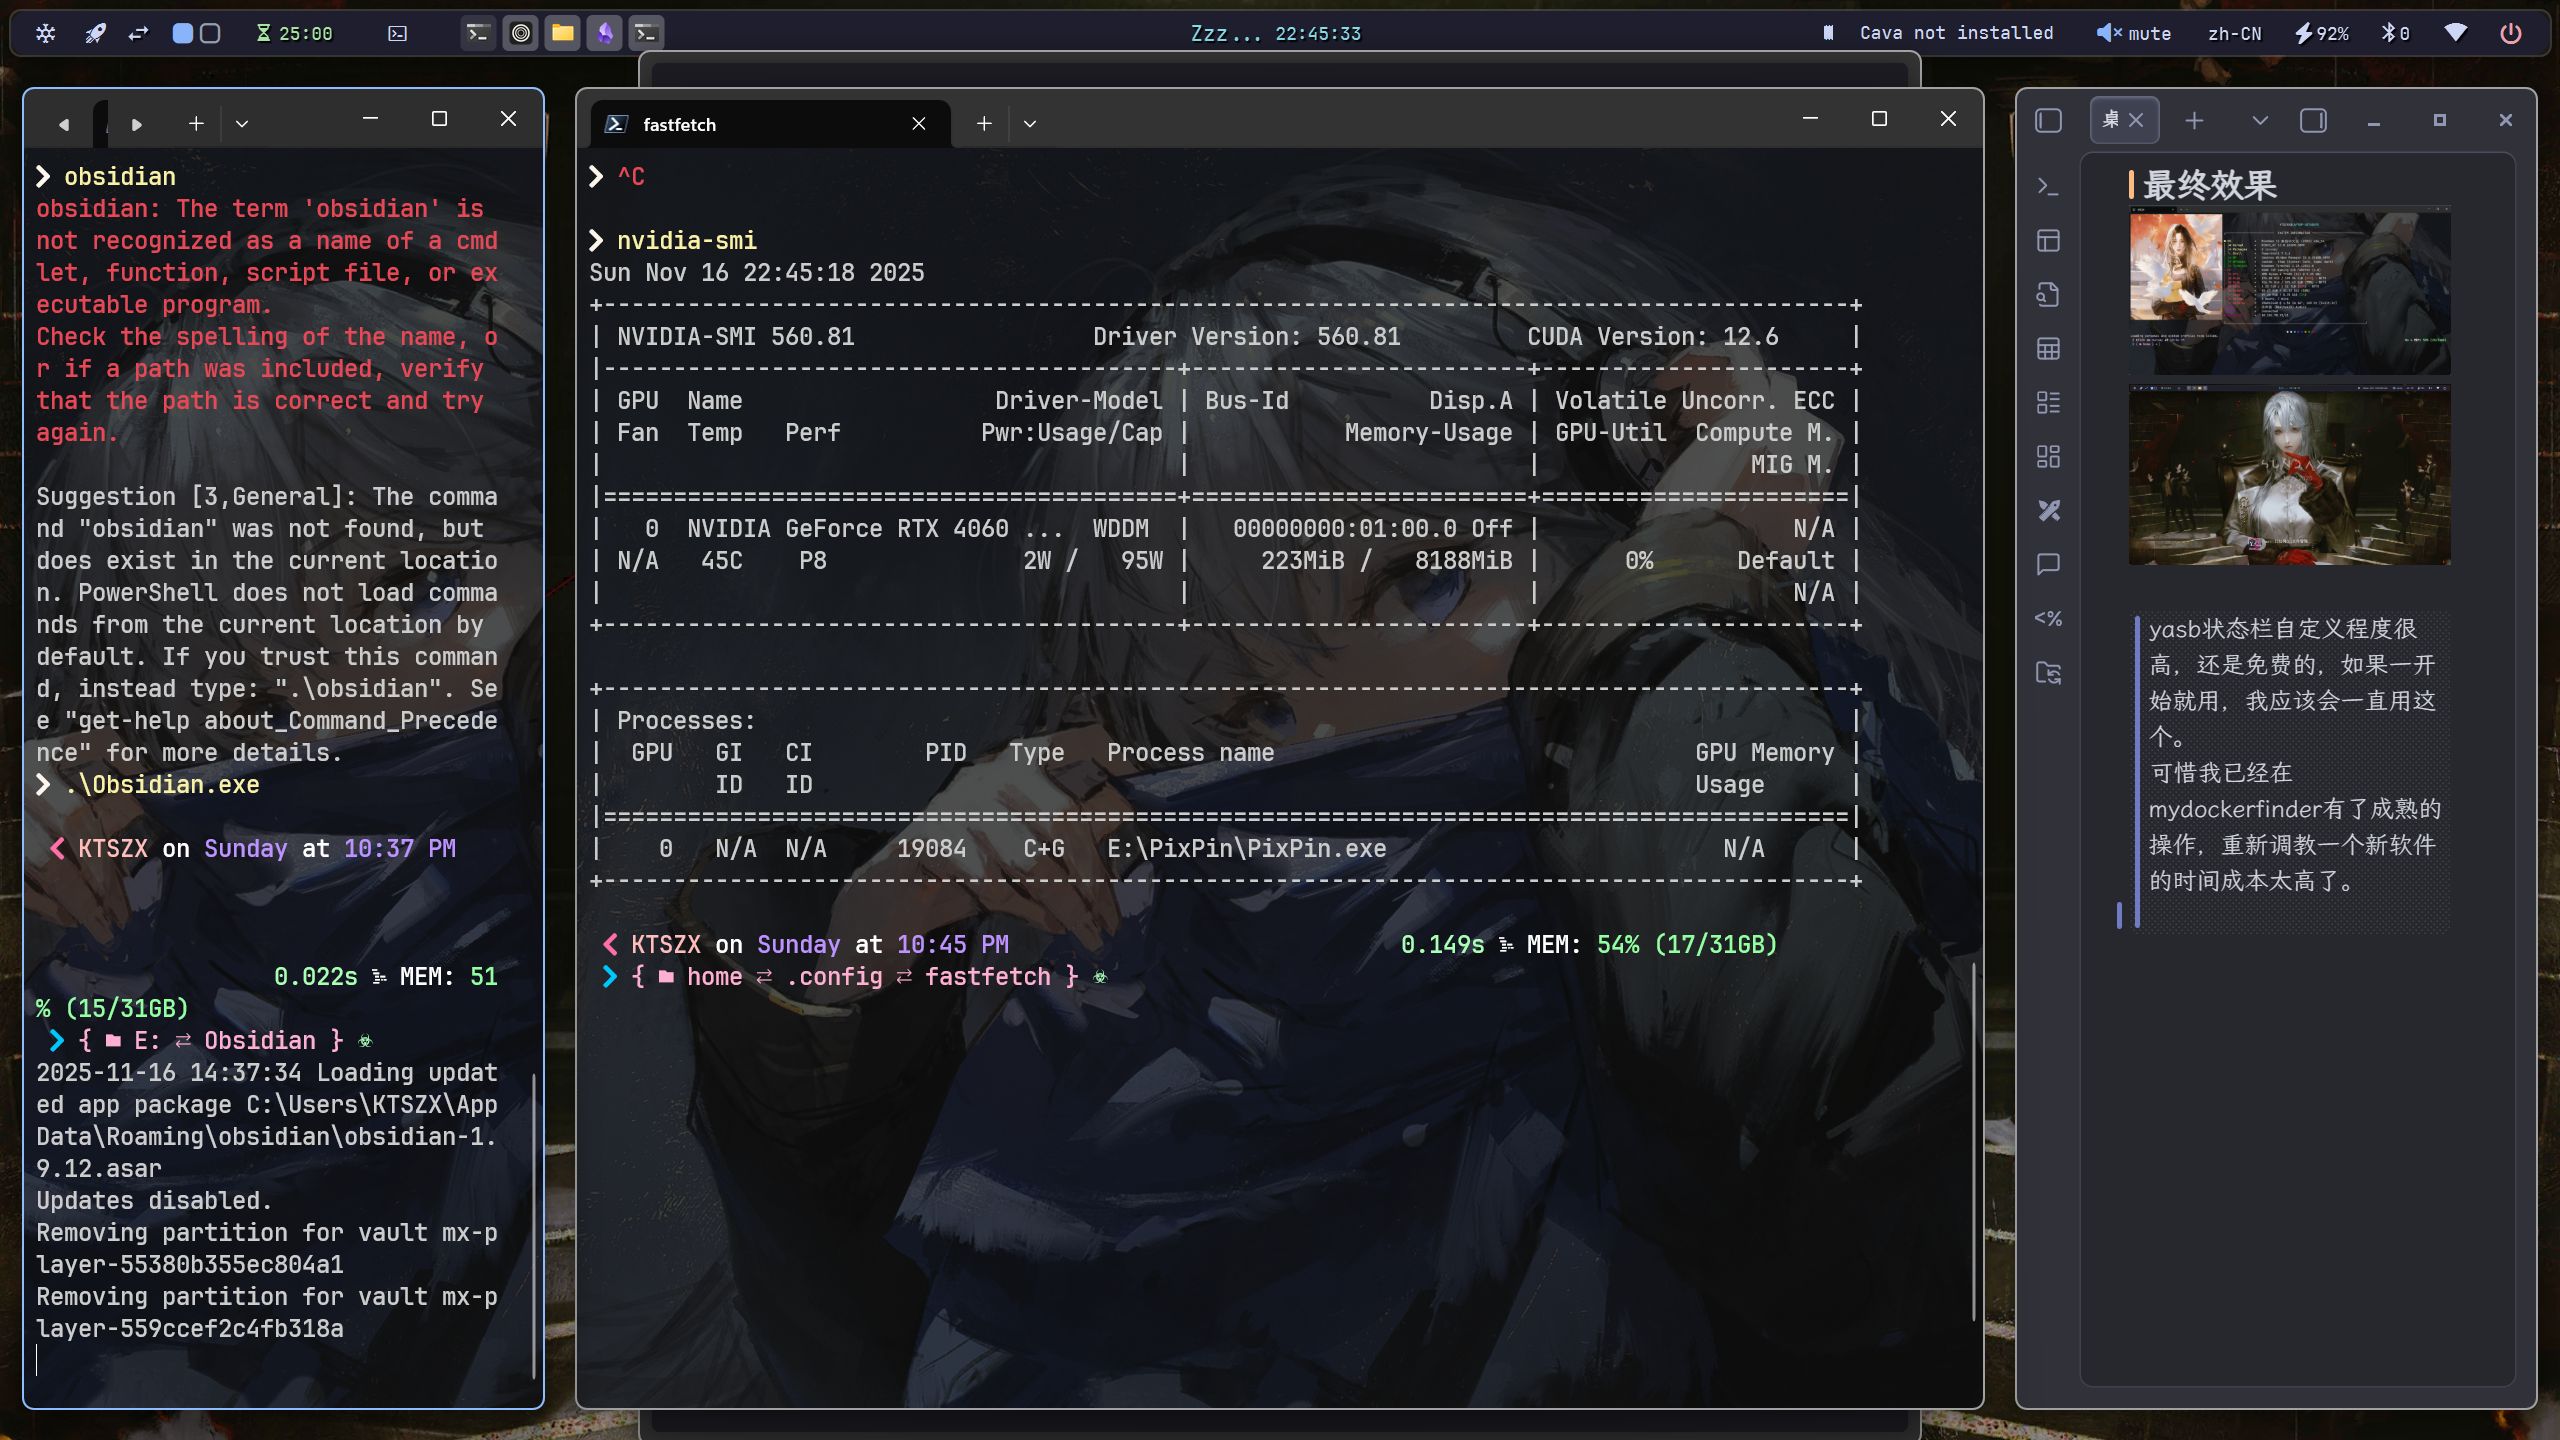Click the power icon in the top bar
This screenshot has height=1440, width=2560.
[2510, 33]
